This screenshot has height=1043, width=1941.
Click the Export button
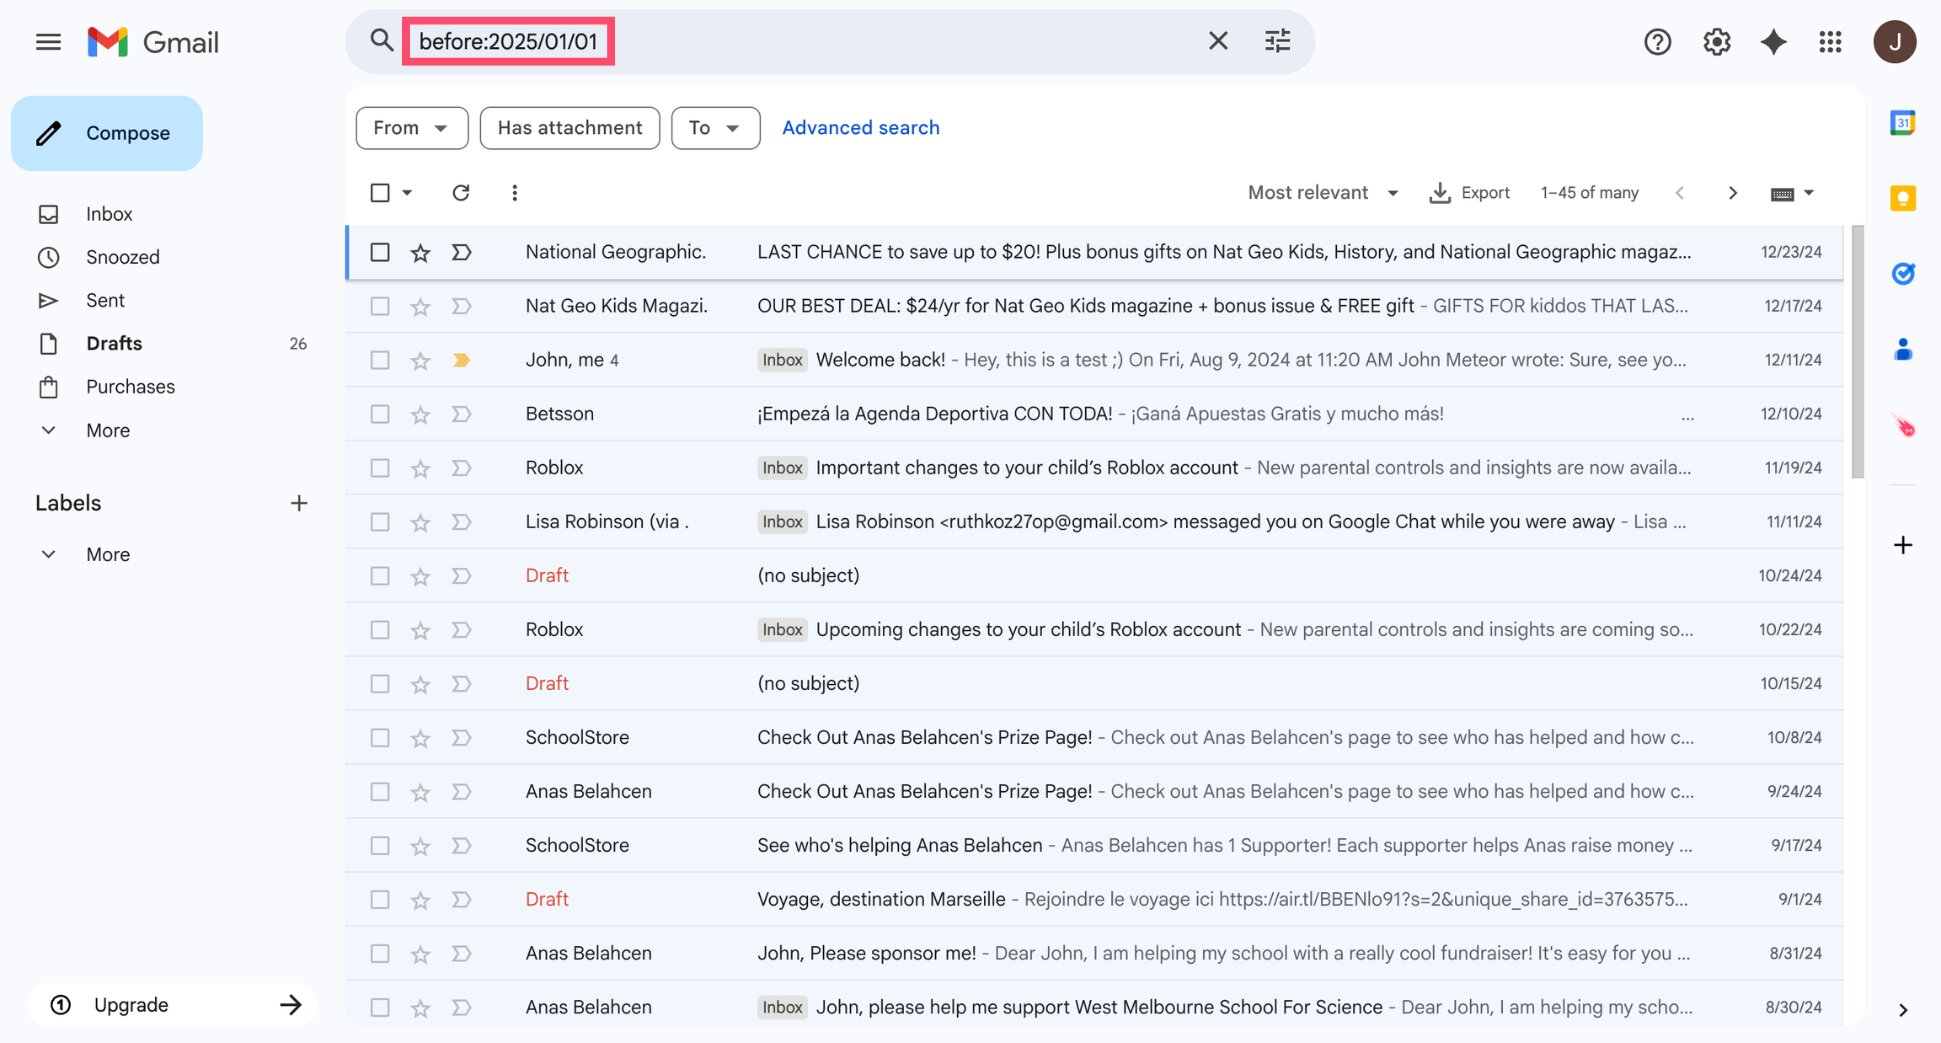[x=1469, y=192]
